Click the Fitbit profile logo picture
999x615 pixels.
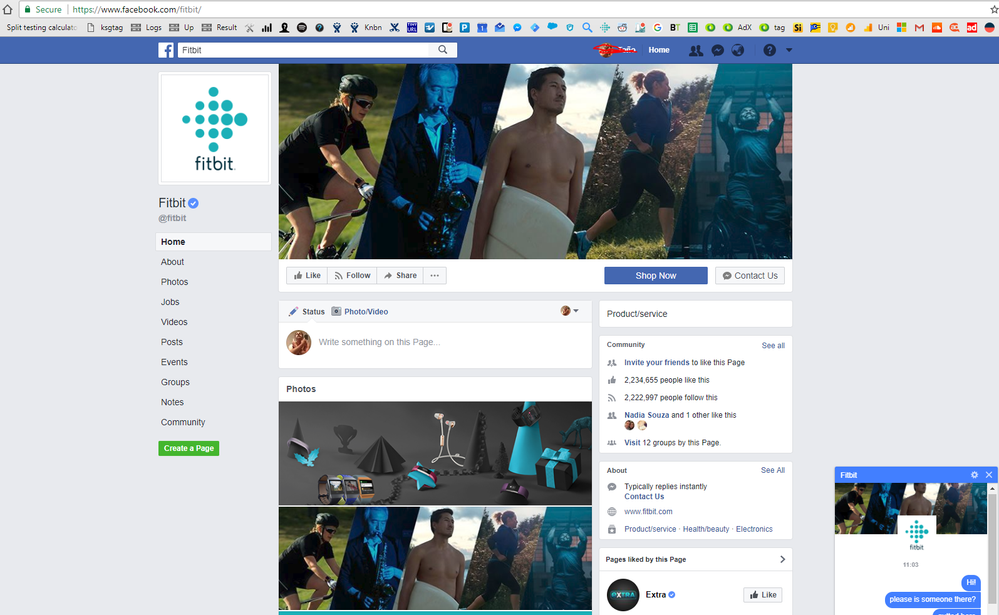215,128
